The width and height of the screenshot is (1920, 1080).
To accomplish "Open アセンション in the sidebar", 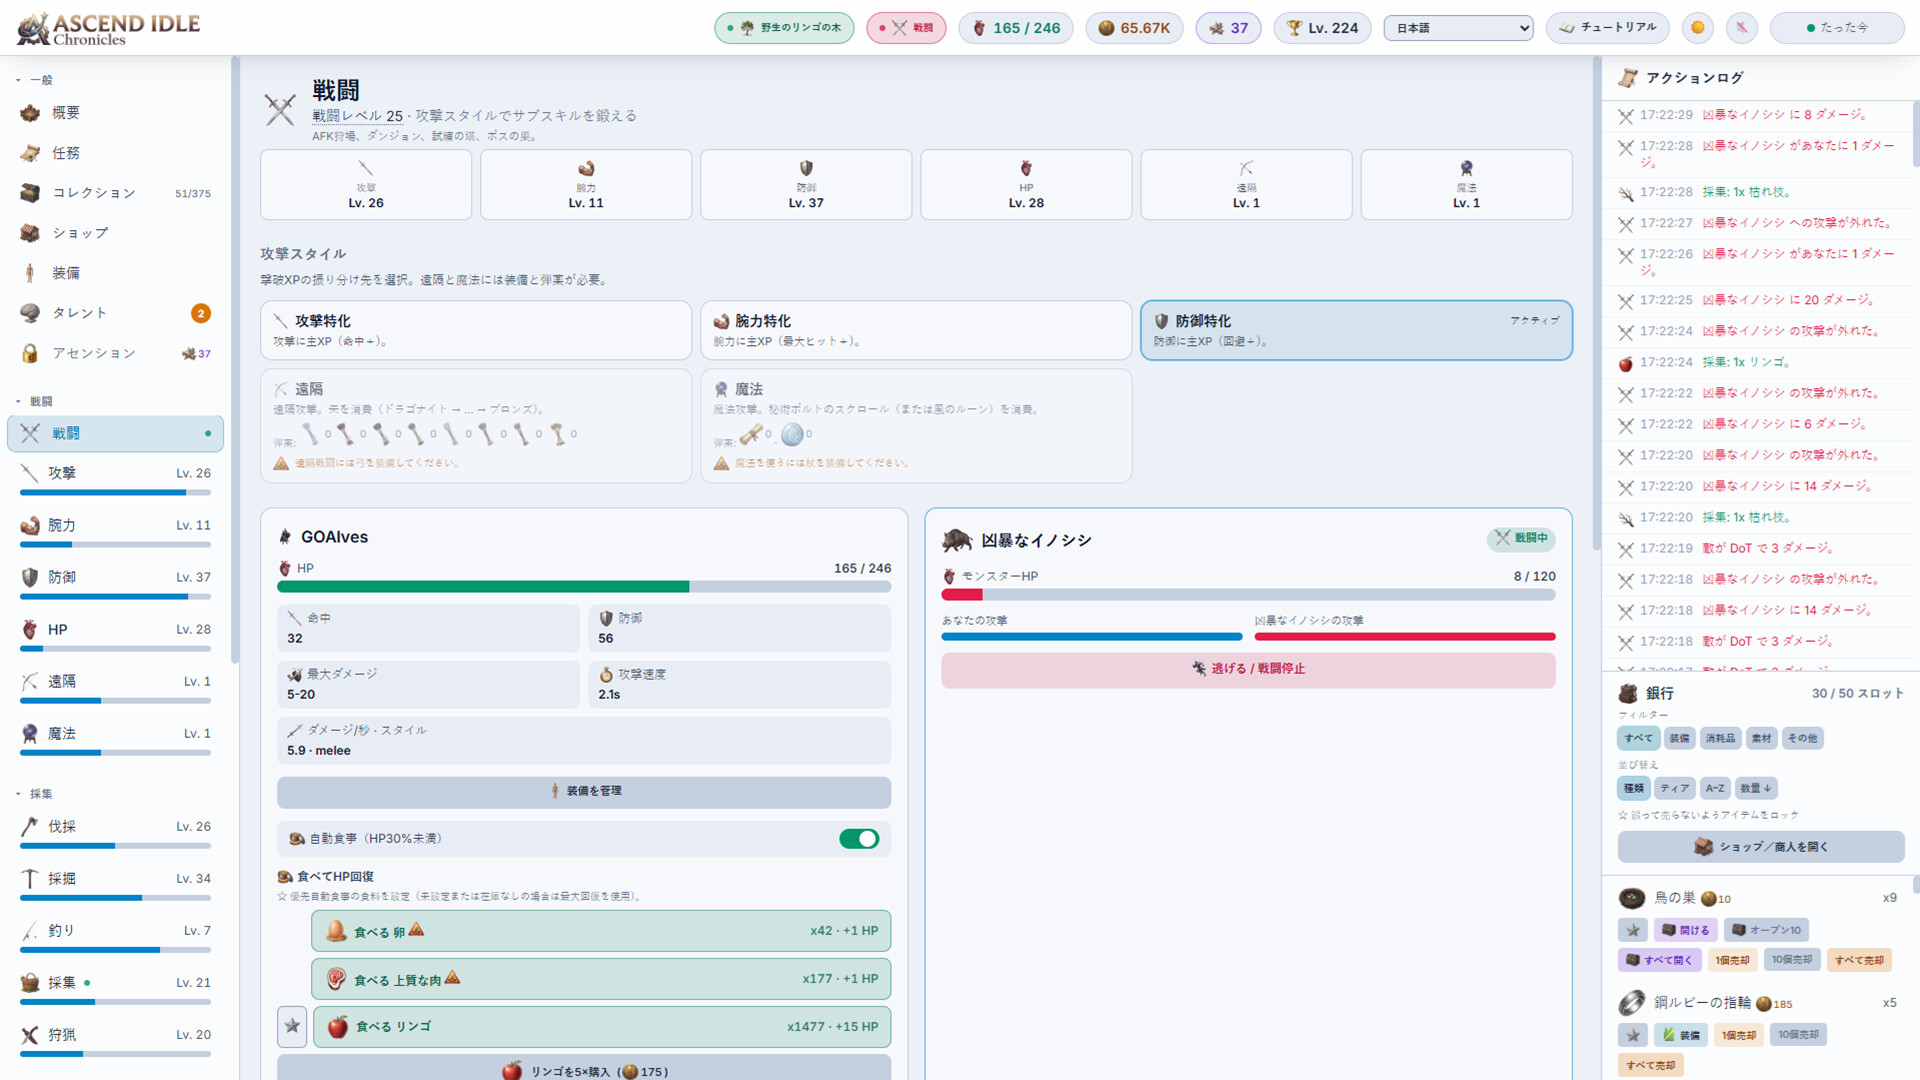I will coord(115,353).
